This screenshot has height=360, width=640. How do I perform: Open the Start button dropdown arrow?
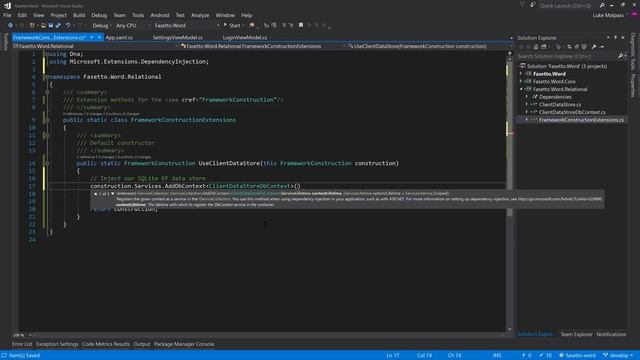point(243,25)
